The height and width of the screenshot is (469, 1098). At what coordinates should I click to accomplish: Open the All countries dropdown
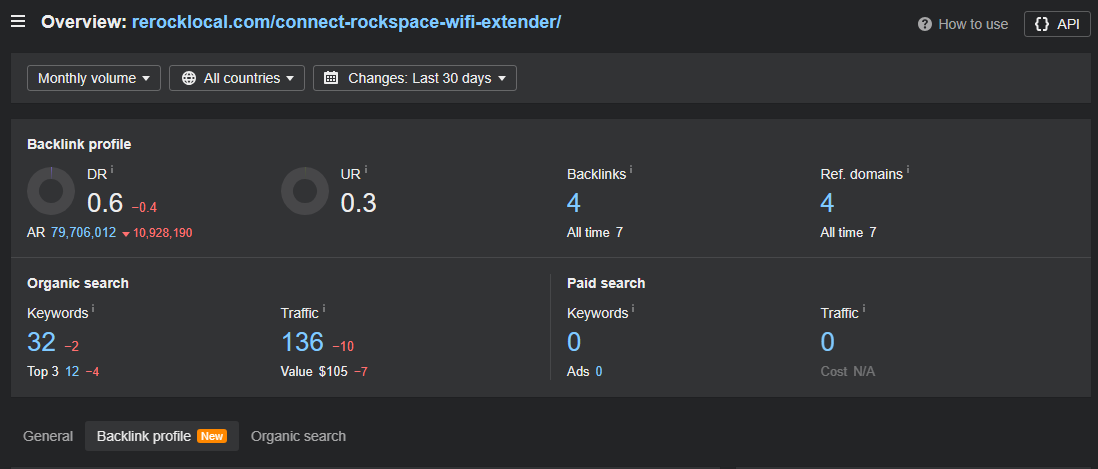click(237, 78)
